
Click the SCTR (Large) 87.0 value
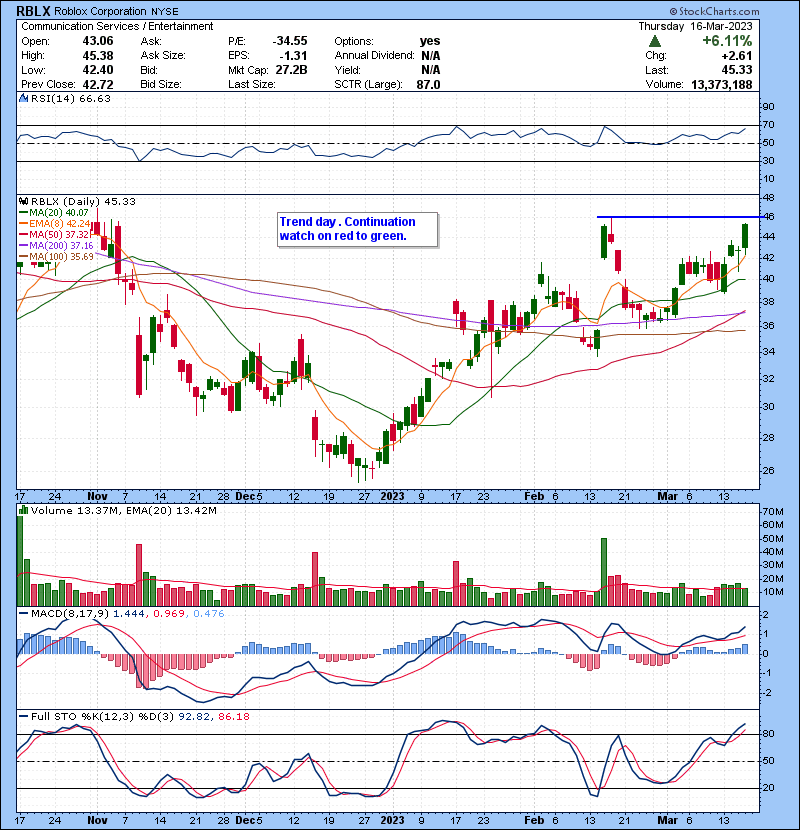(x=428, y=84)
